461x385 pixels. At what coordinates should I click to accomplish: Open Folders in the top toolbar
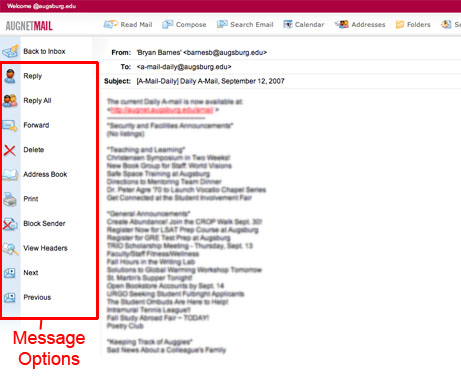tap(413, 24)
